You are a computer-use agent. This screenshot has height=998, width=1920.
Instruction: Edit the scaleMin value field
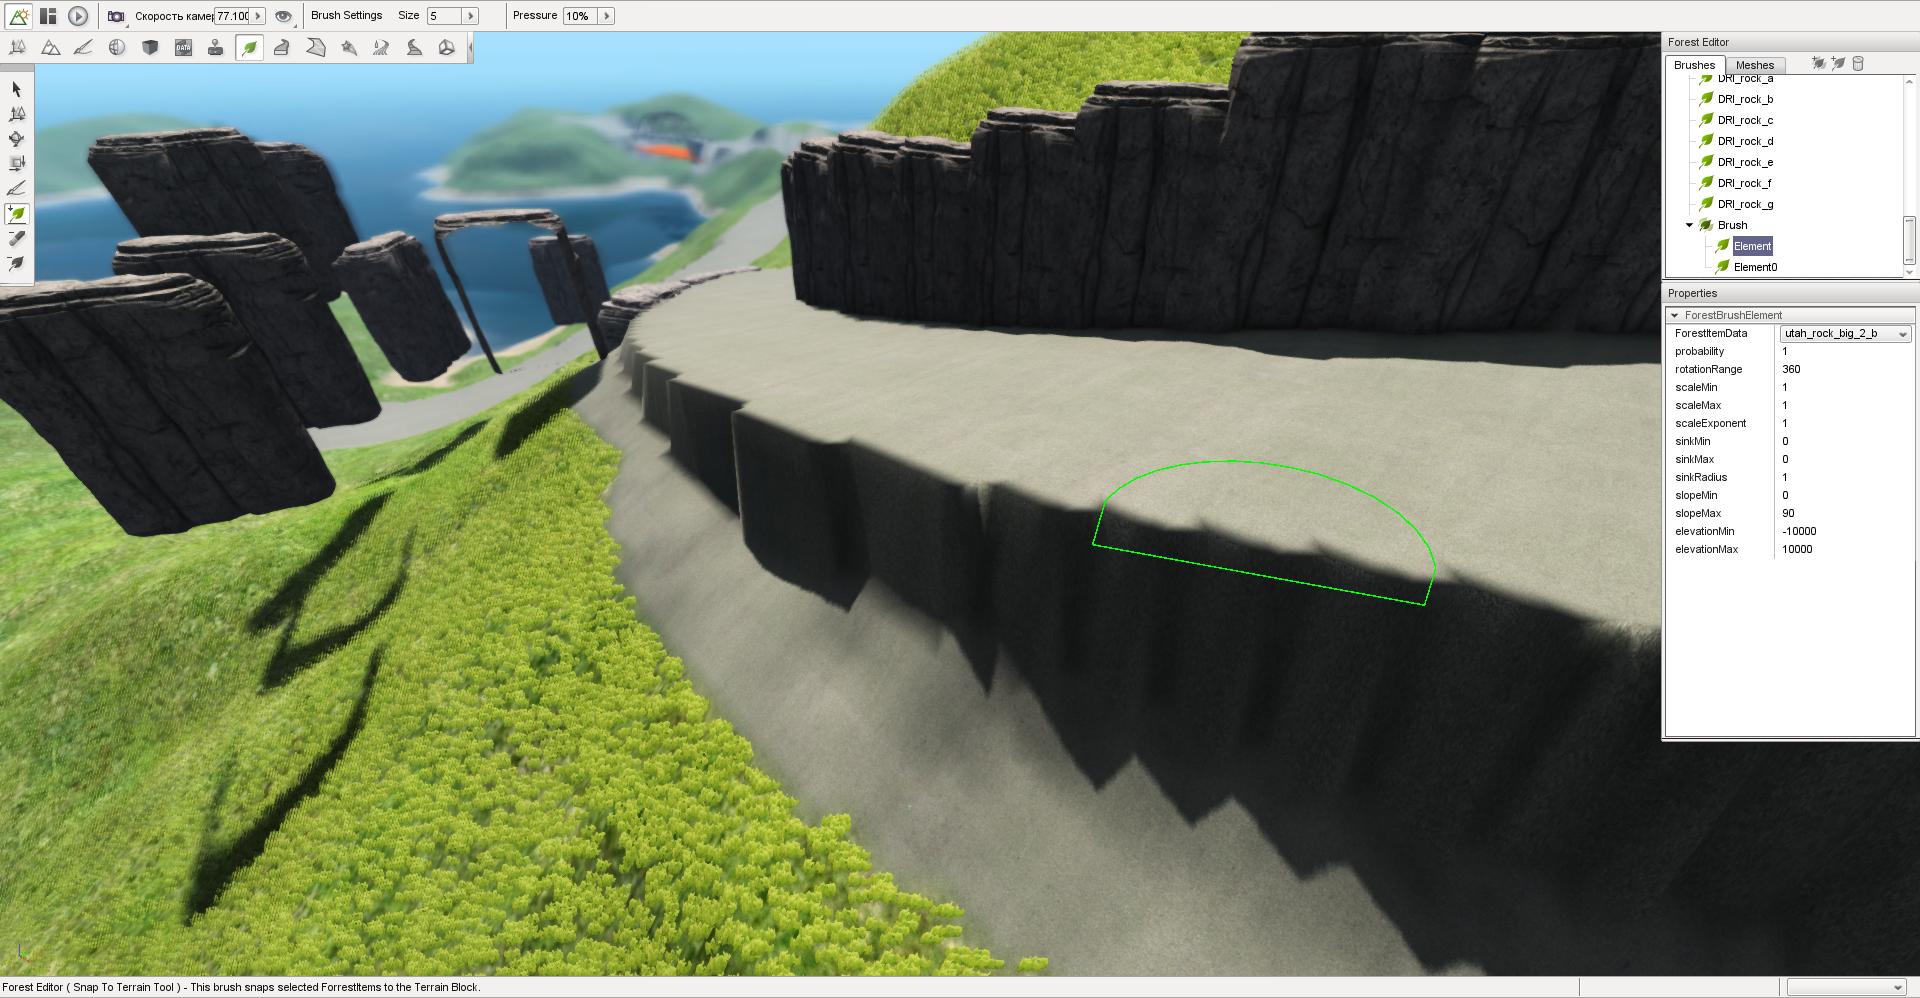[x=1845, y=388]
